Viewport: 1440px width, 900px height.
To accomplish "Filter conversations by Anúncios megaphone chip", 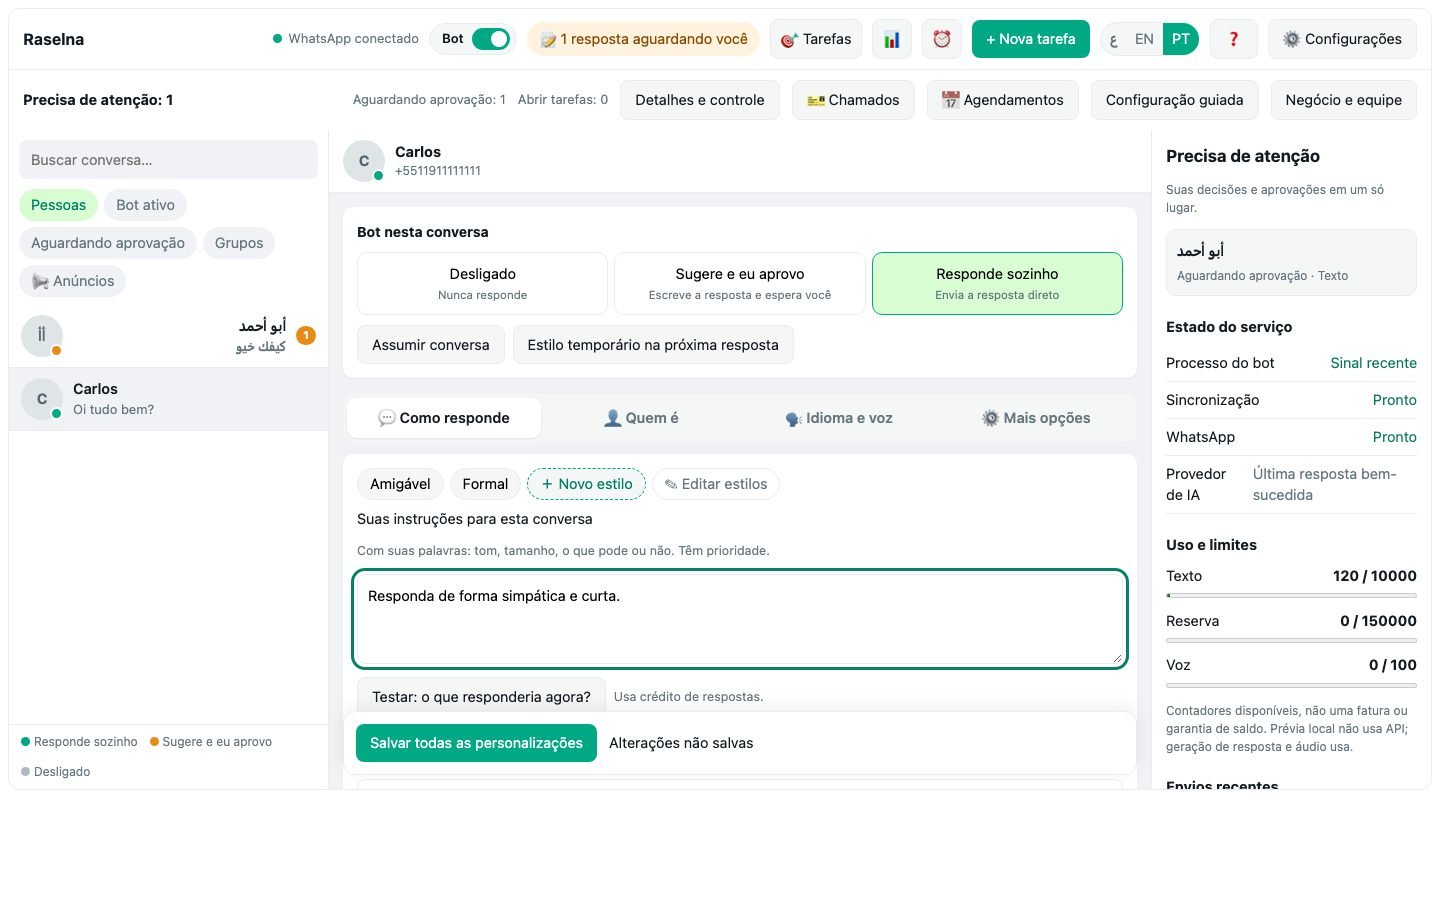I will [73, 281].
